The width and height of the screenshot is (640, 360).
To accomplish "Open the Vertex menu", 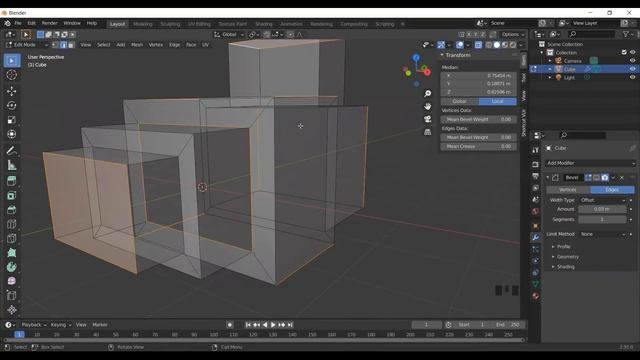I will click(156, 45).
